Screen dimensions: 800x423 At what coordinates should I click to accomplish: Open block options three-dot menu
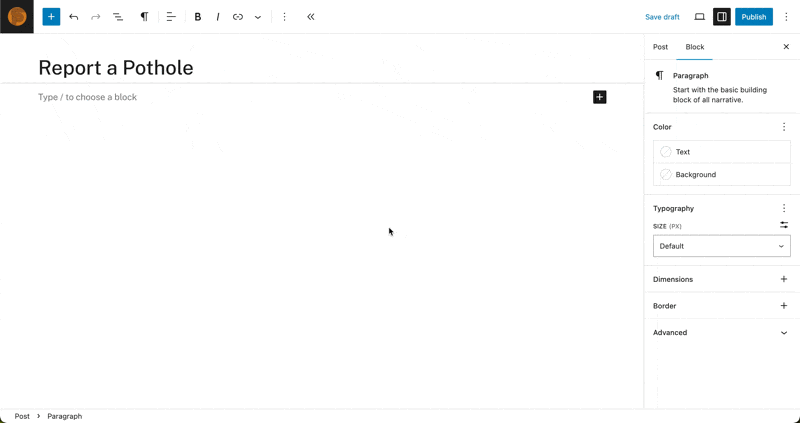(284, 17)
